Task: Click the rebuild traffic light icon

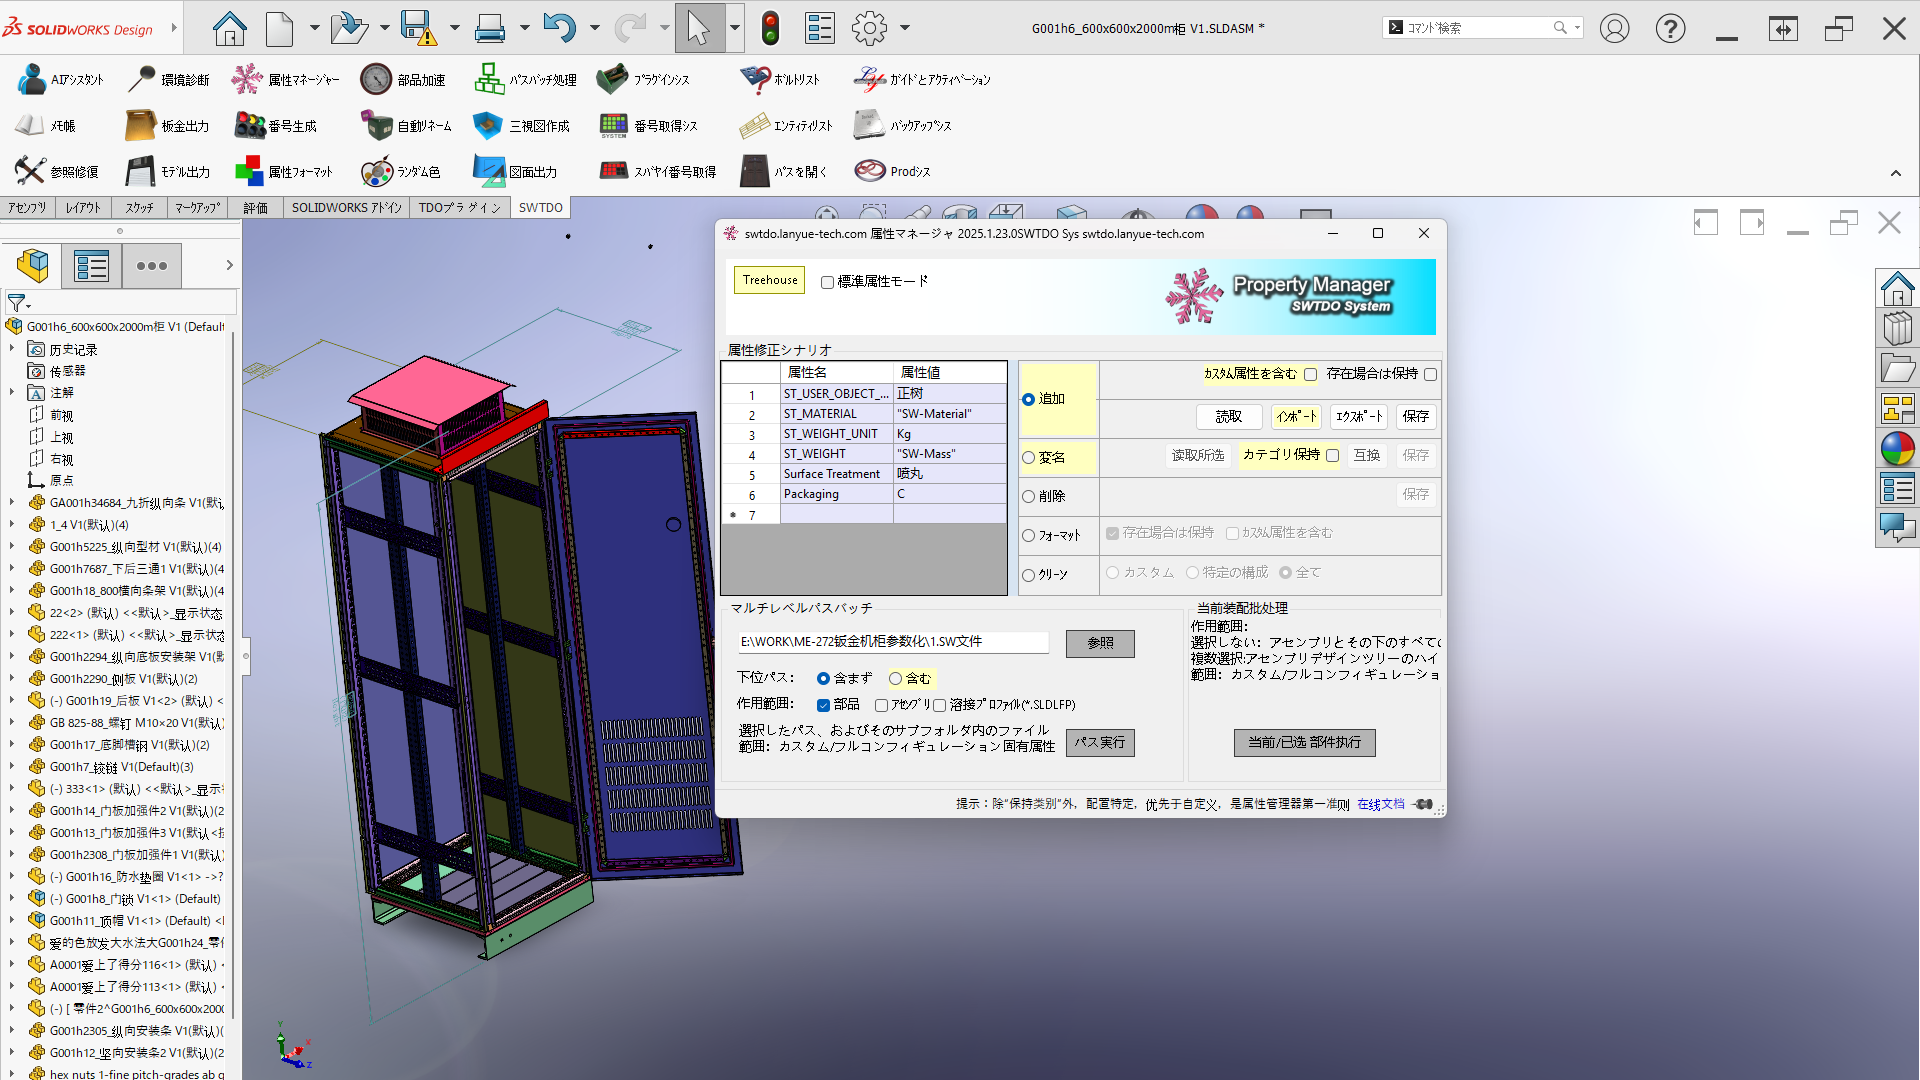Action: [769, 28]
